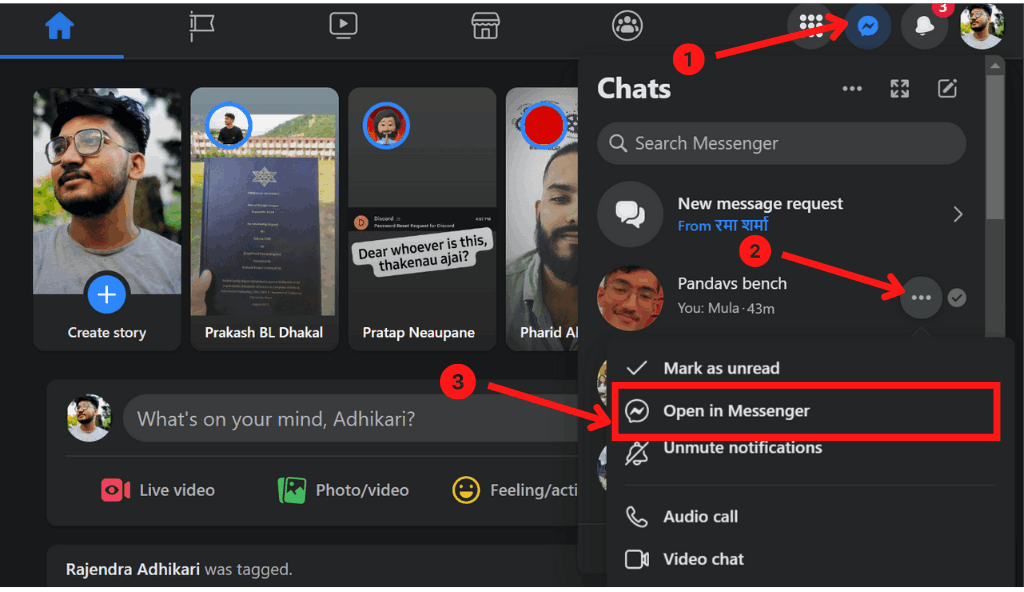
Task: Click scrollbar up arrow in Chats panel
Action: (995, 65)
